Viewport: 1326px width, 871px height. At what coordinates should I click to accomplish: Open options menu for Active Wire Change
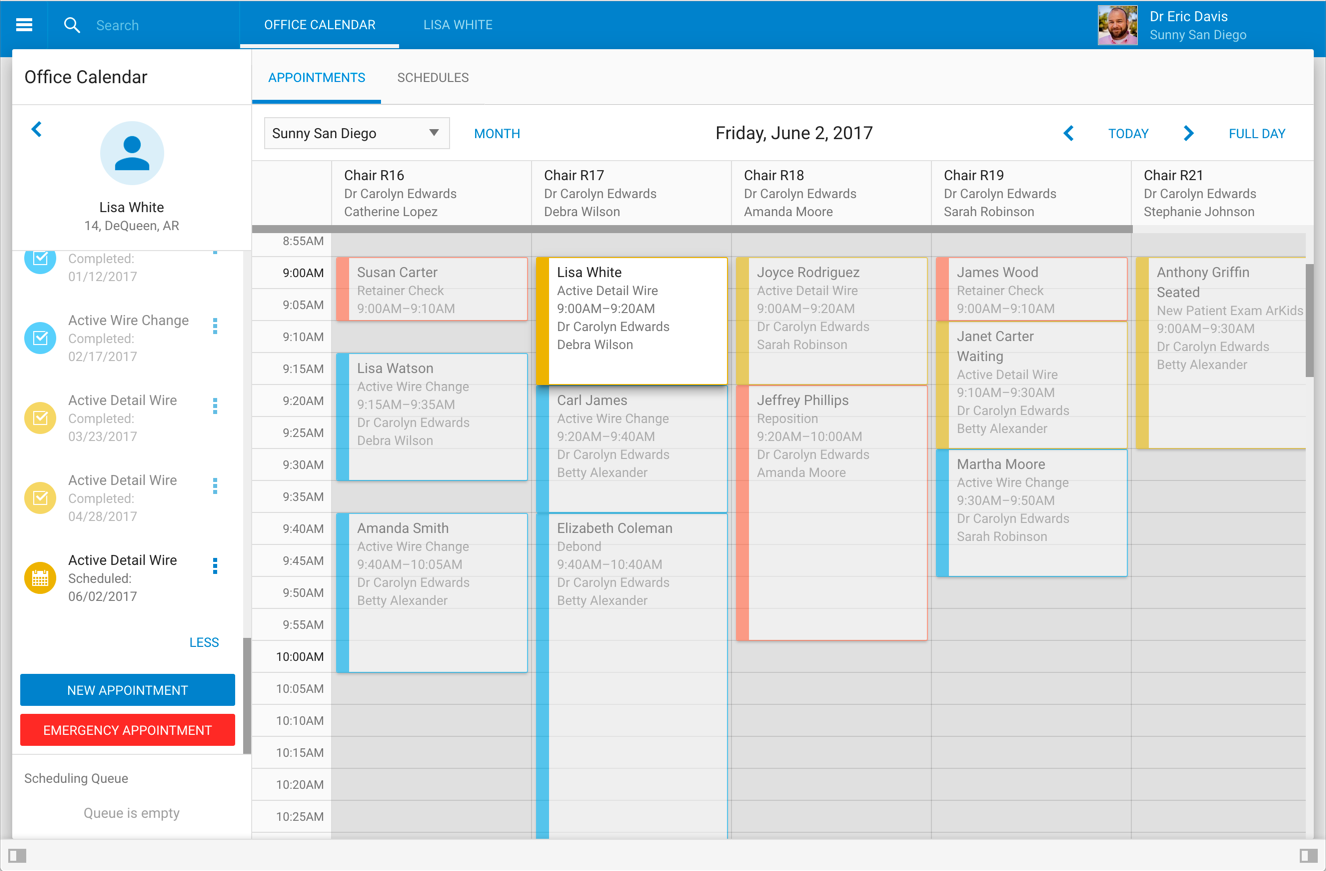pos(215,326)
